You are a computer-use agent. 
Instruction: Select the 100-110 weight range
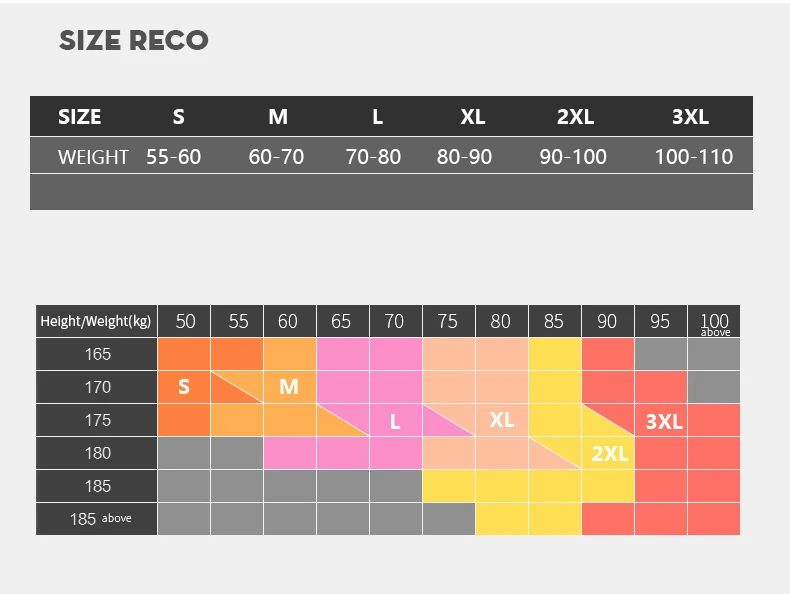coord(694,157)
